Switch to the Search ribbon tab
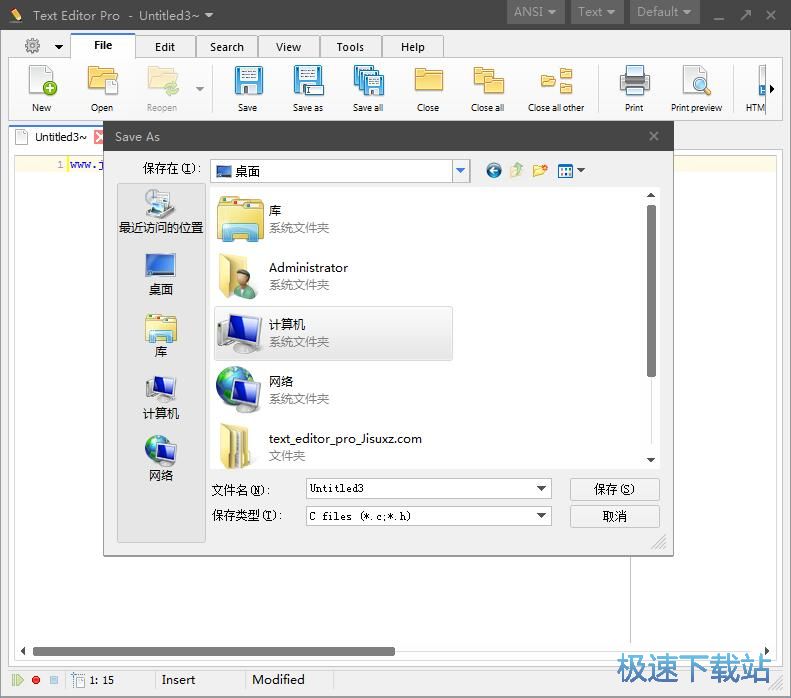The height and width of the screenshot is (698, 791). [x=227, y=47]
